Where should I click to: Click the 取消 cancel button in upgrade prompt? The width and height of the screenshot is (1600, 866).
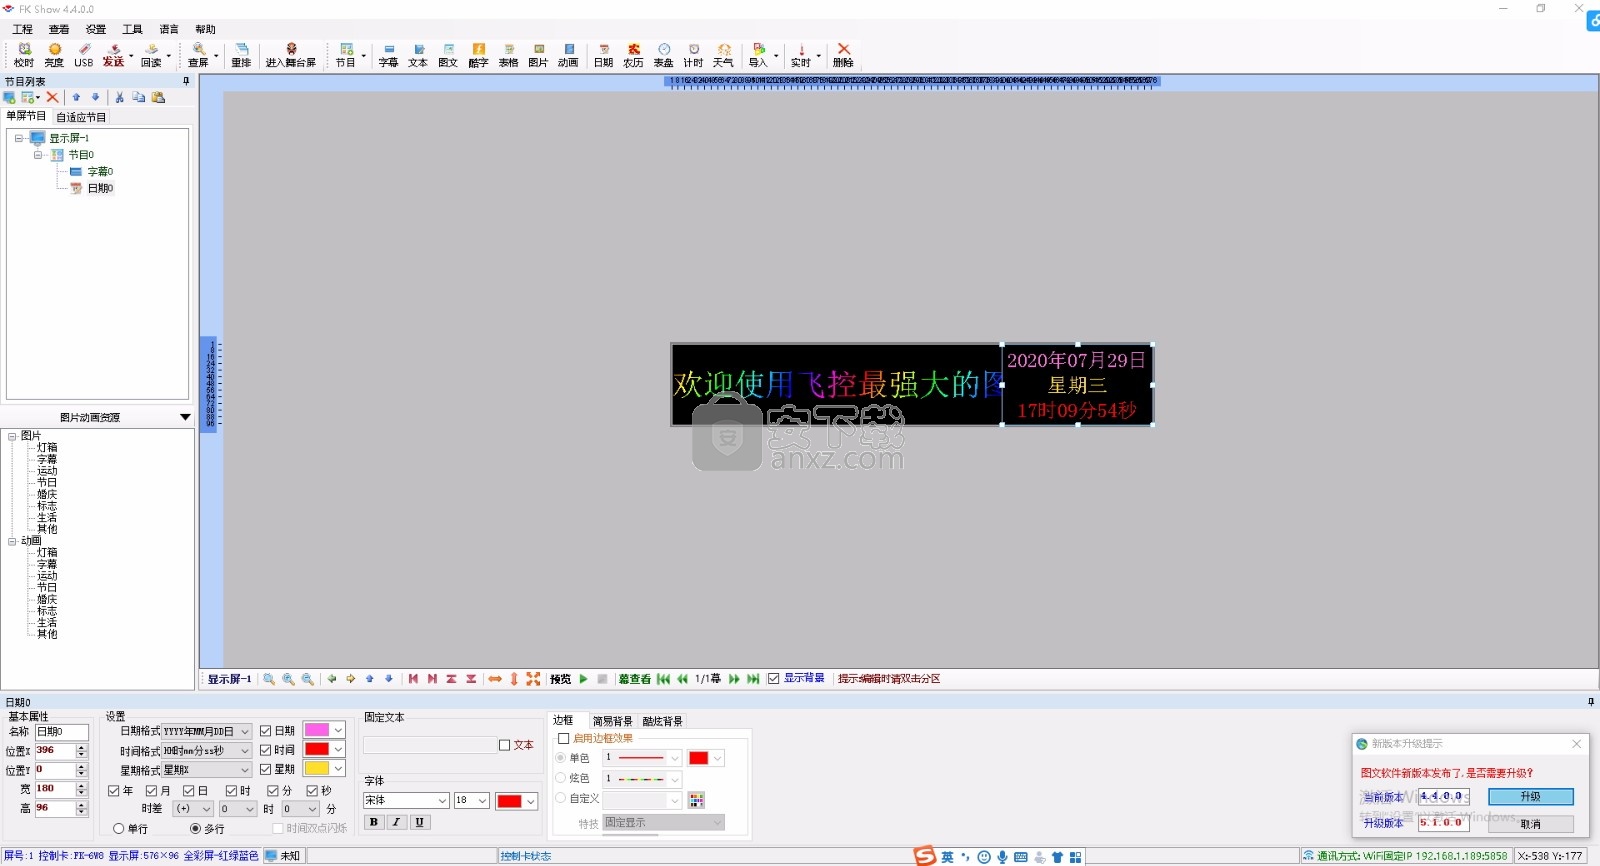tap(1530, 824)
